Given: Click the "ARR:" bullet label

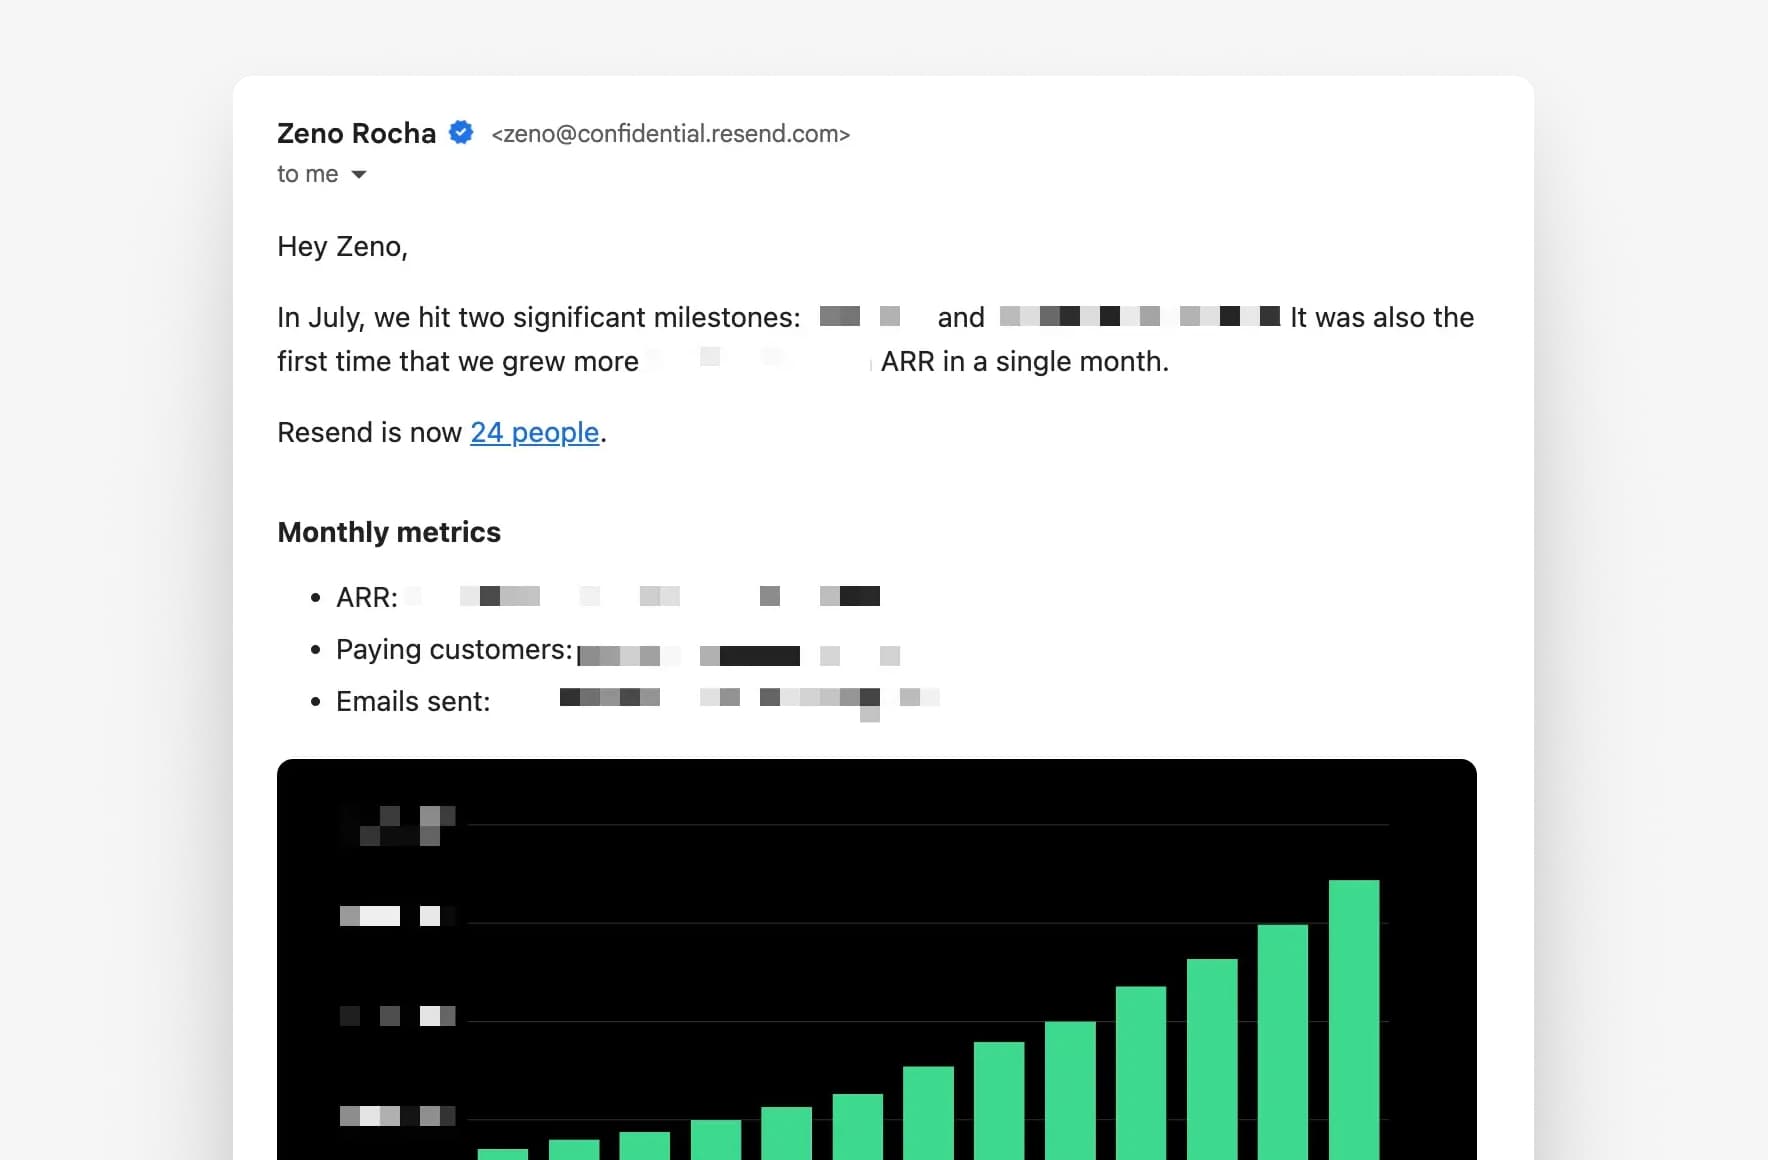Looking at the screenshot, I should (366, 597).
